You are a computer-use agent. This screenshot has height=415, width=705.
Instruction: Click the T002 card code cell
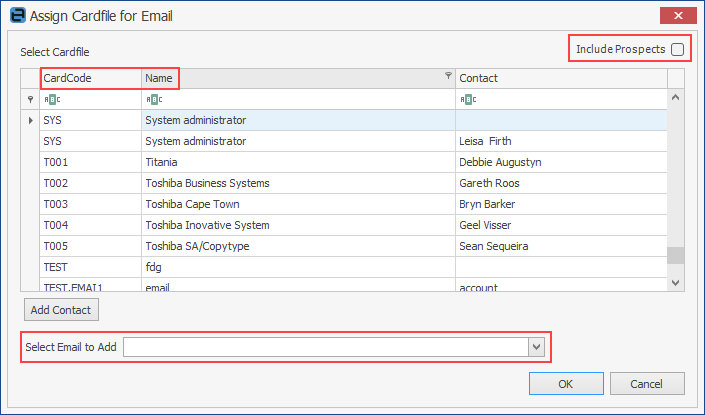click(x=90, y=183)
